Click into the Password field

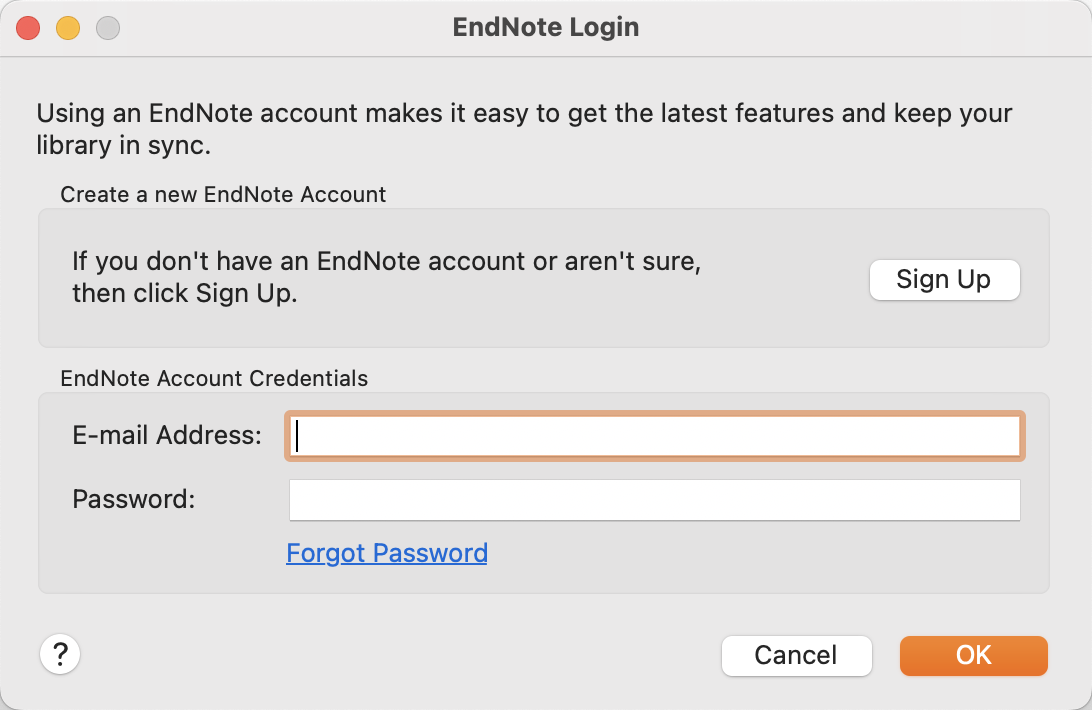[x=655, y=500]
